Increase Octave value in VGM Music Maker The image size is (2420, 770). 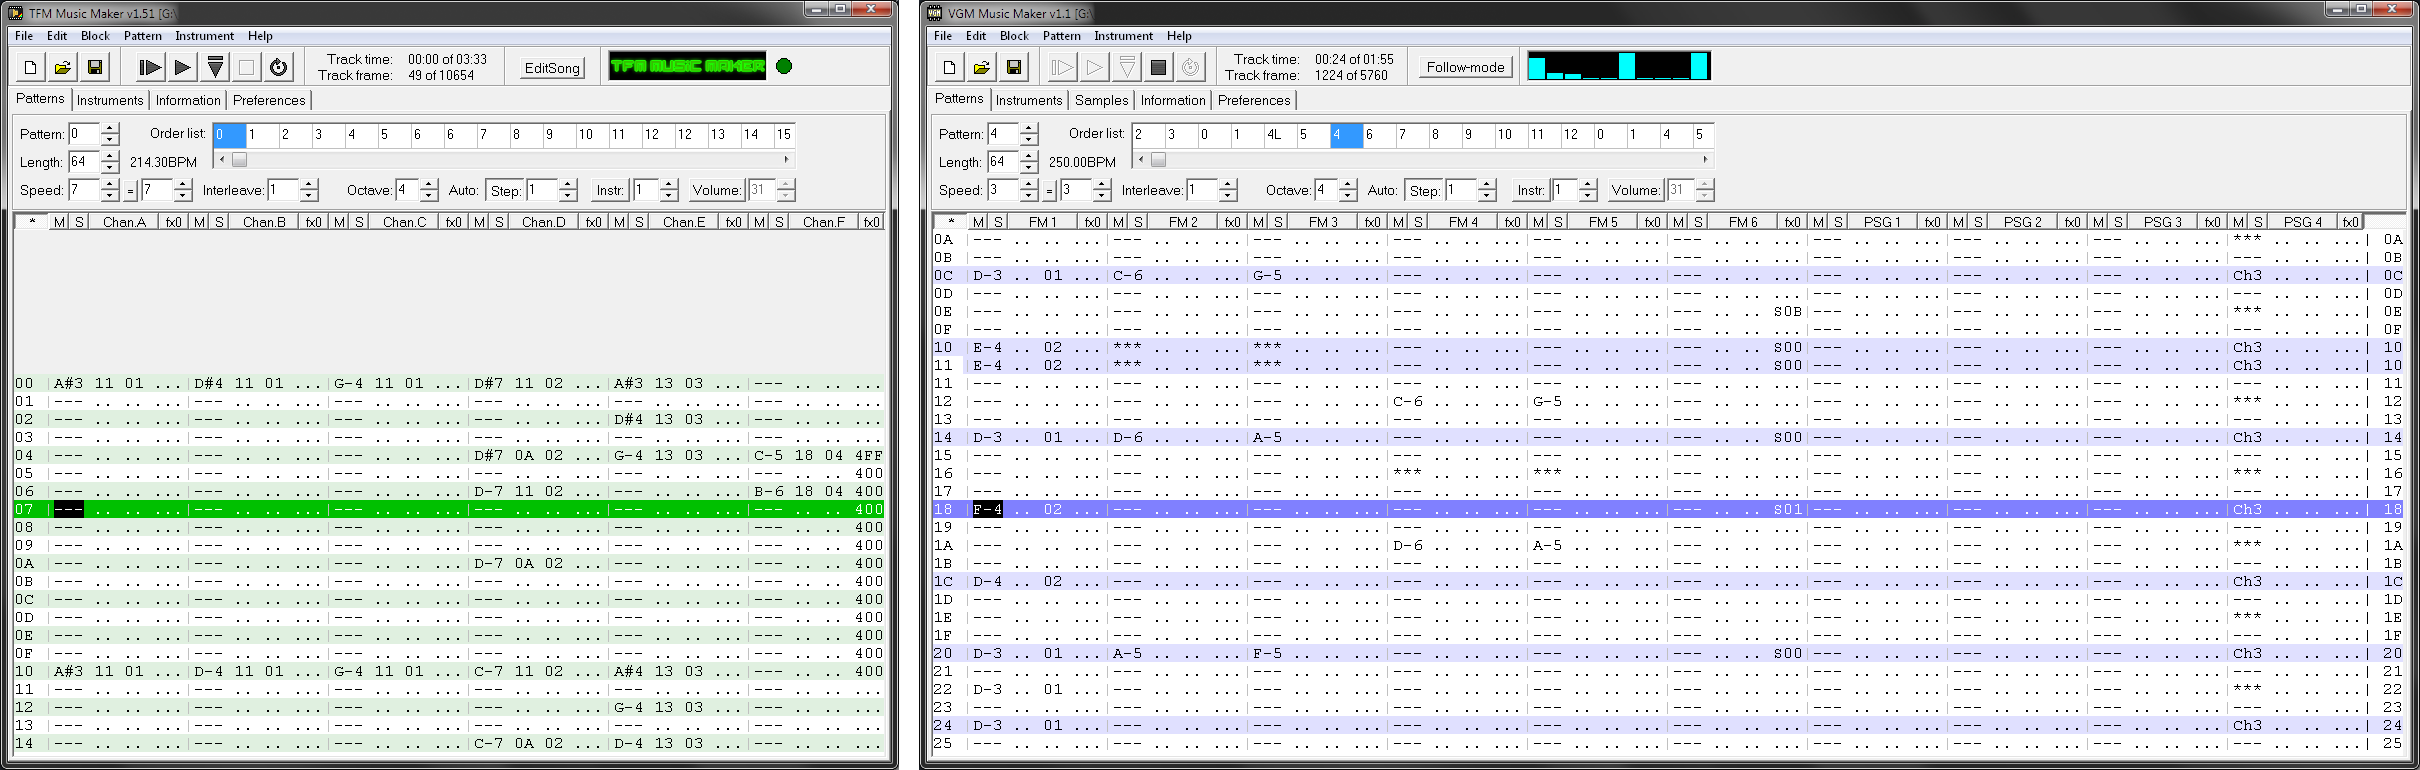tap(1348, 184)
